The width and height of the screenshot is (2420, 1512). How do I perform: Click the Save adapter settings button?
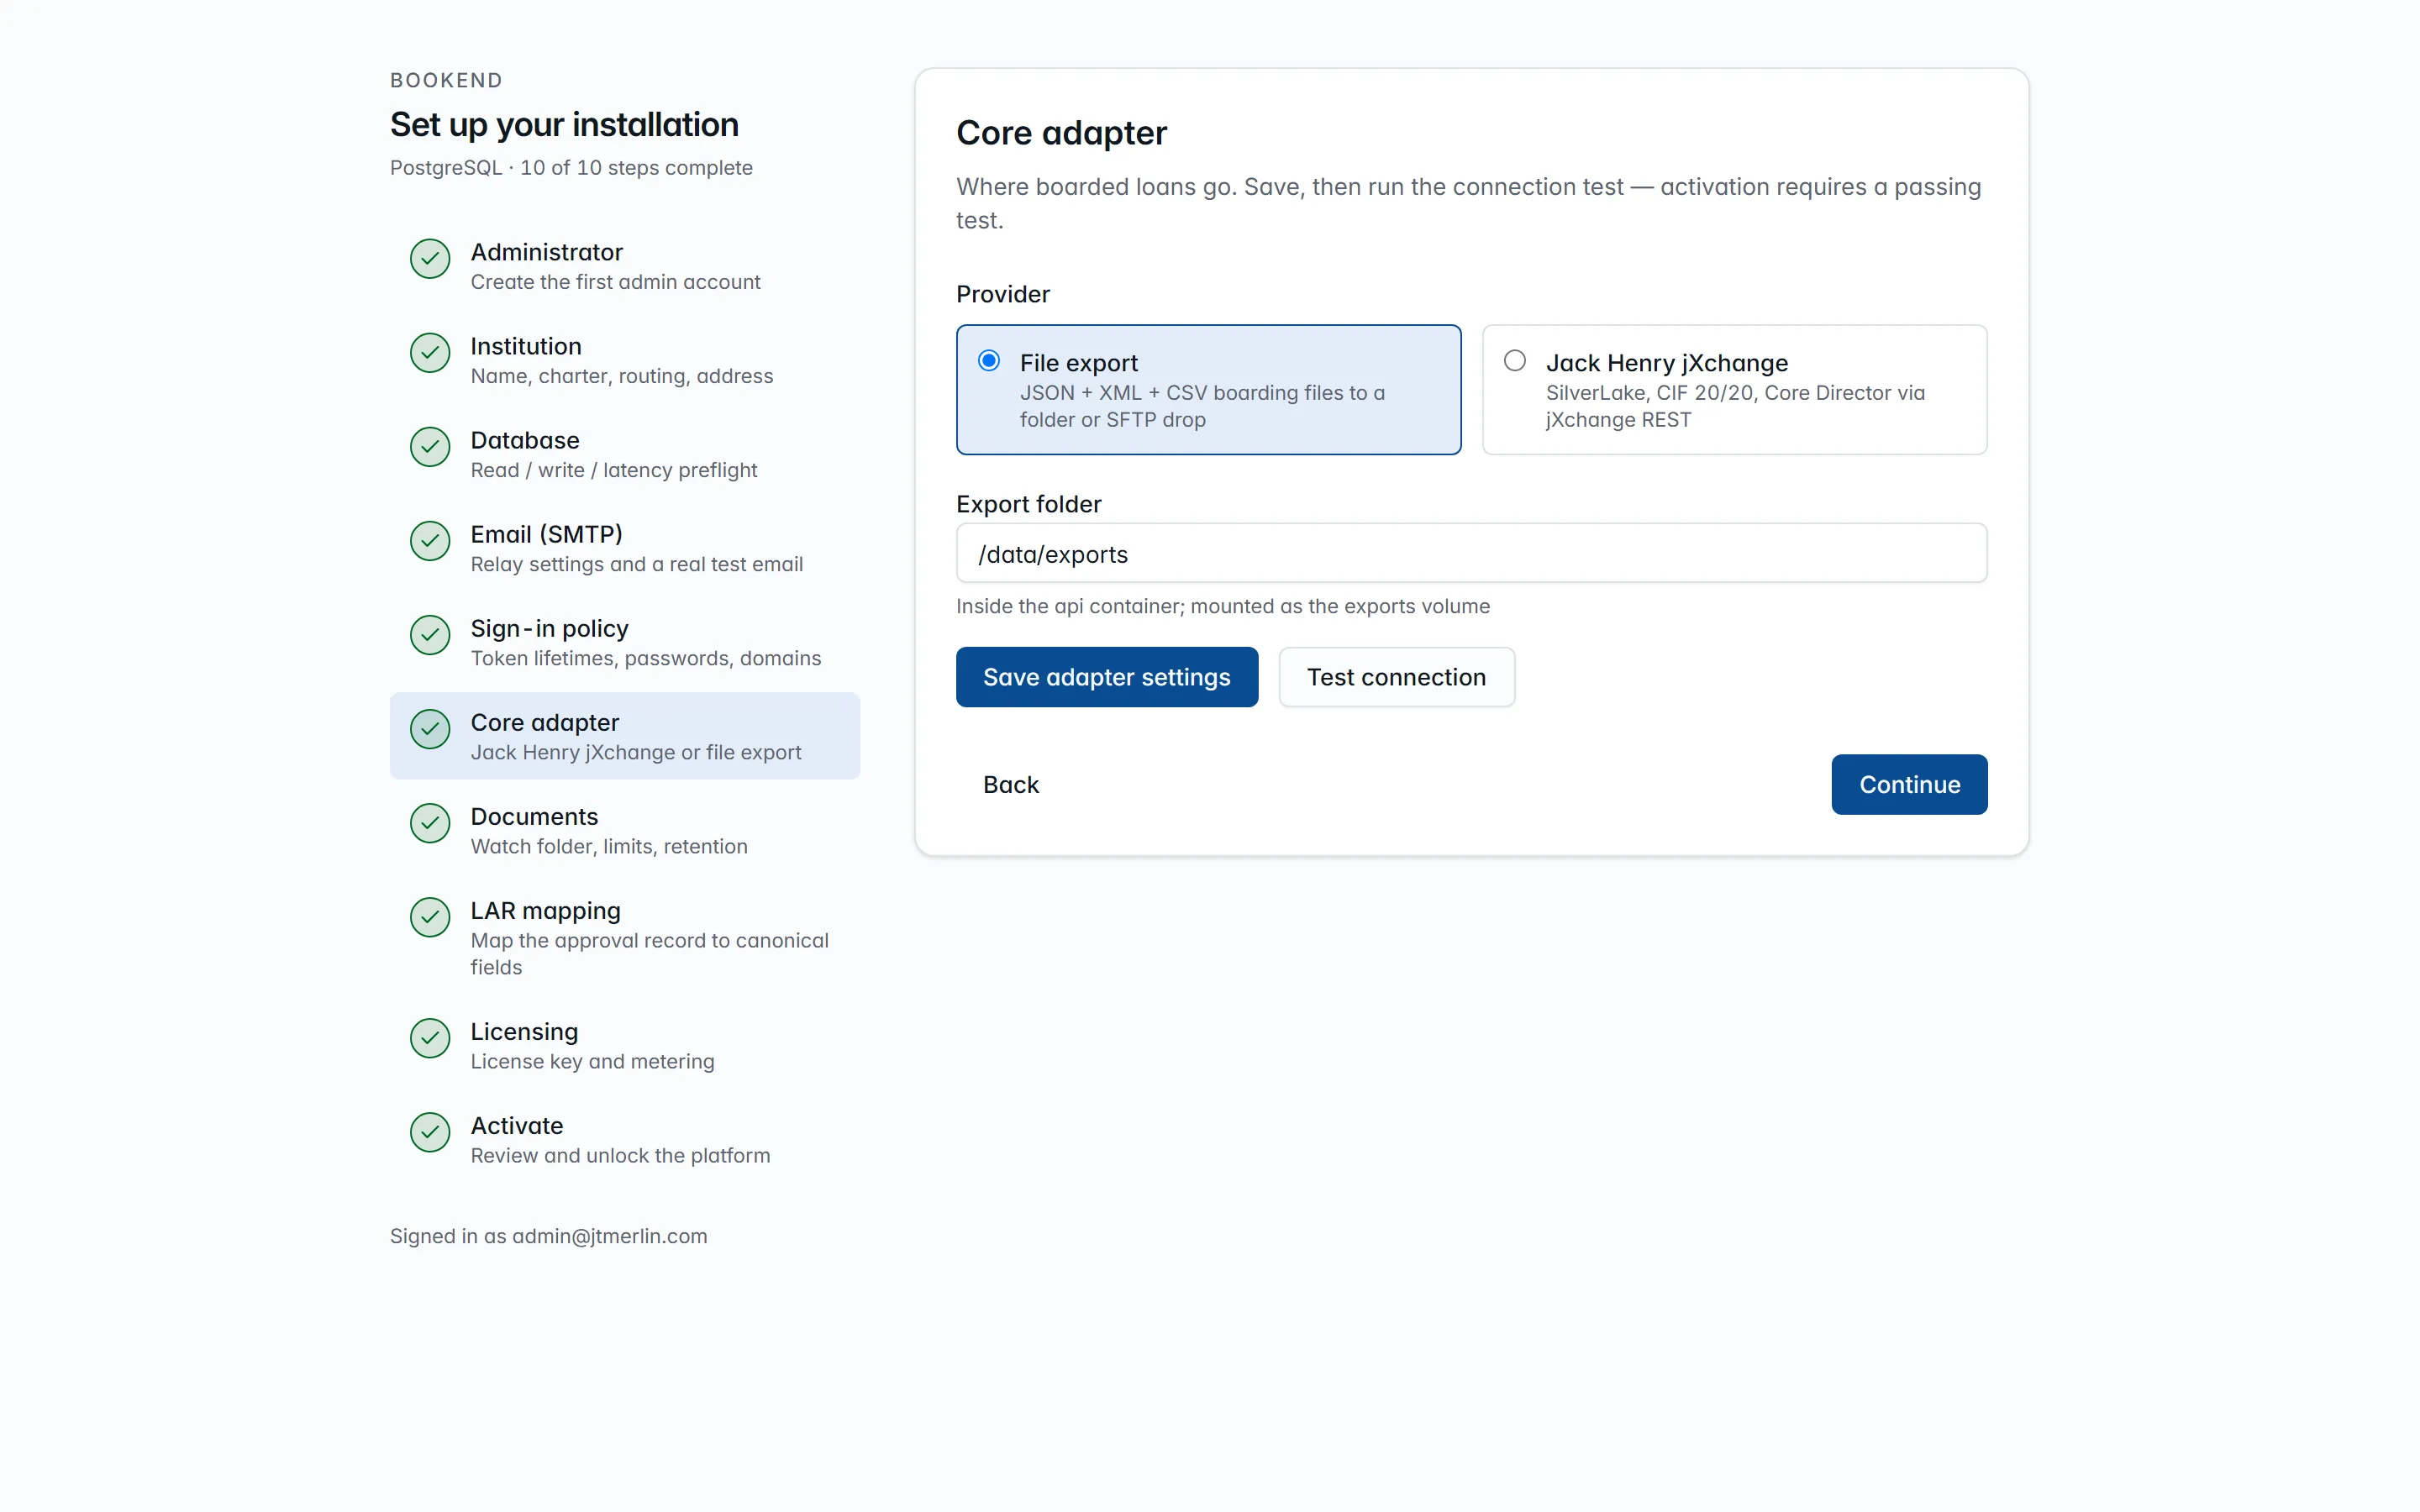(x=1107, y=677)
